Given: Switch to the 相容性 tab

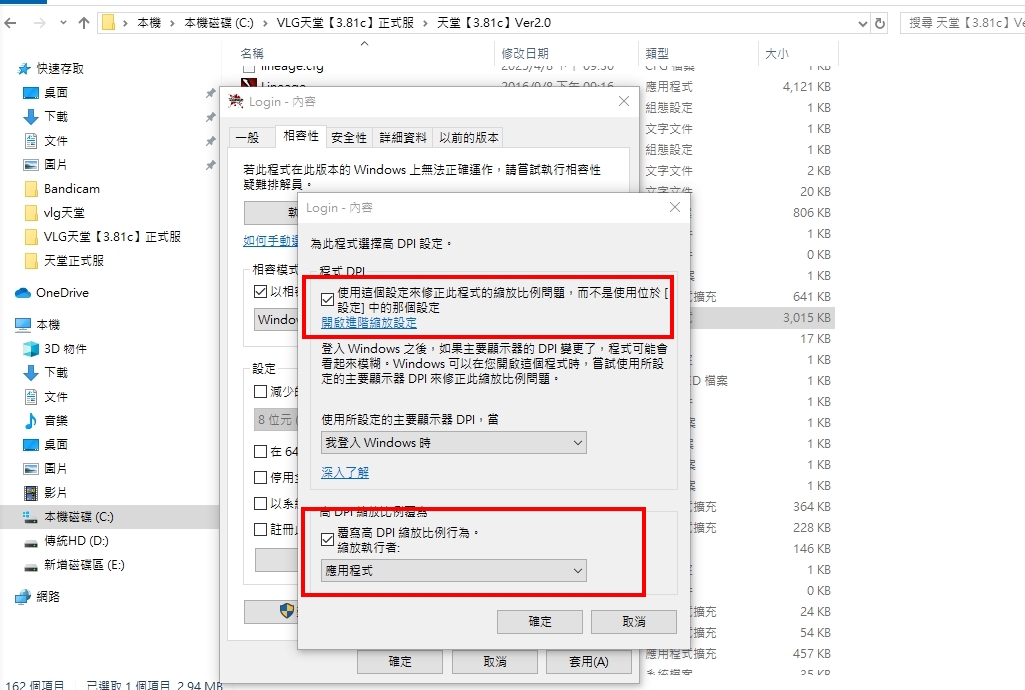Looking at the screenshot, I should 301,136.
